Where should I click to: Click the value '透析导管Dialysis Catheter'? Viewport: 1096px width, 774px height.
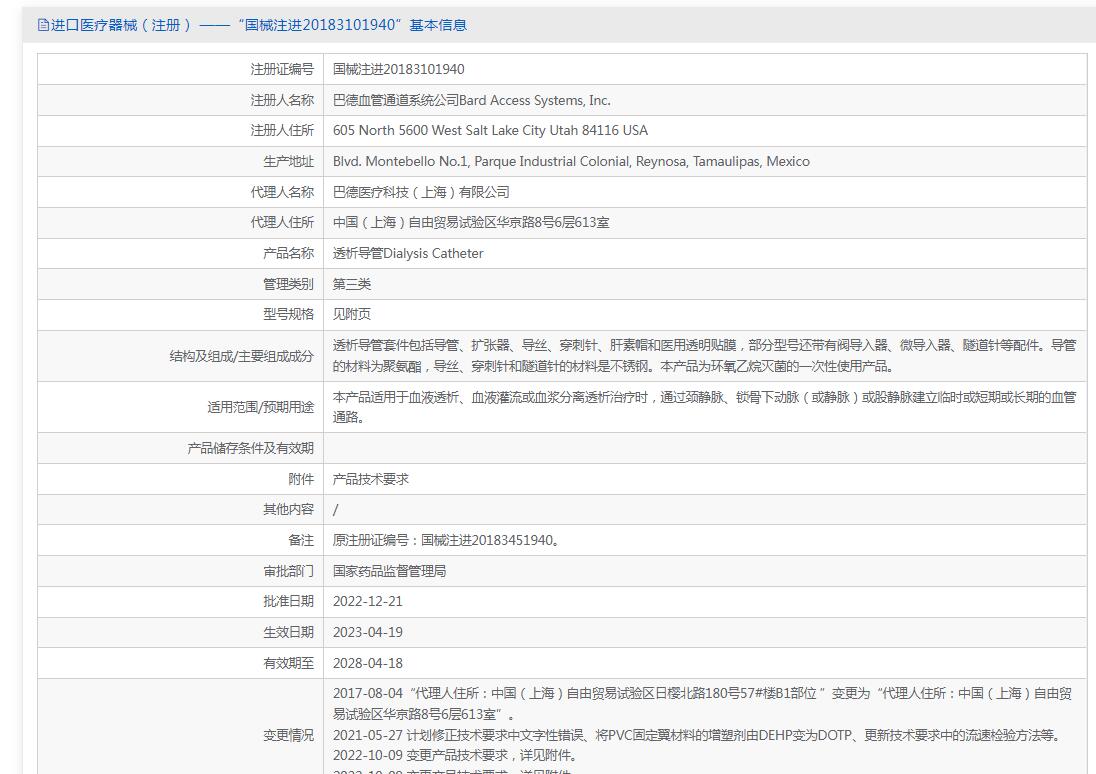point(408,253)
